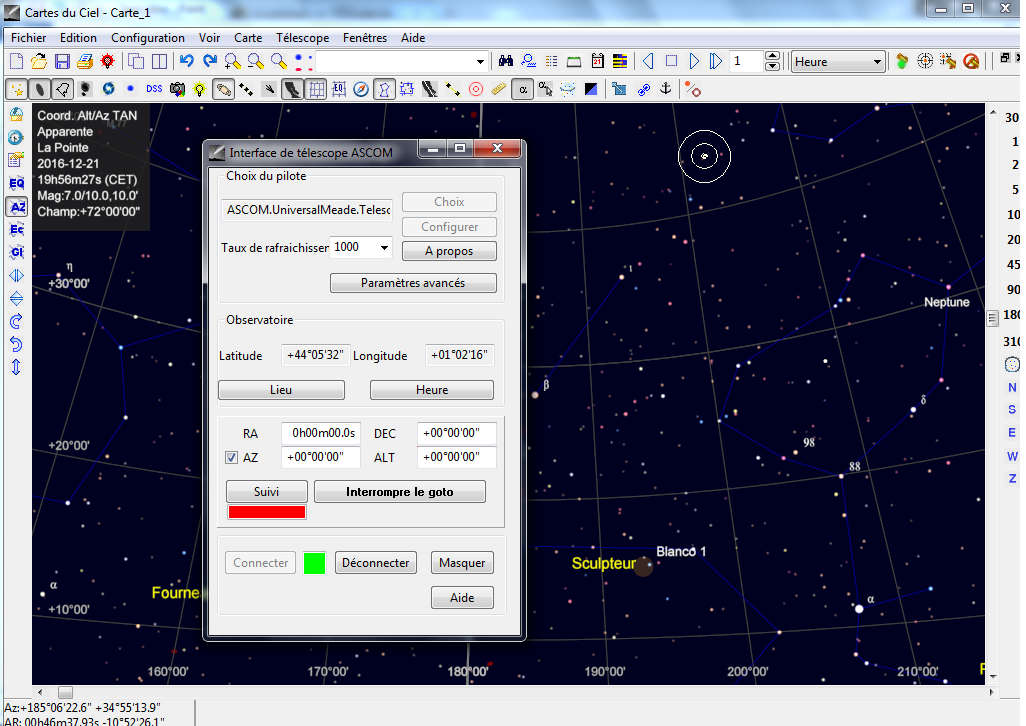The height and width of the screenshot is (726, 1026).
Task: Click the RA input field
Action: [x=320, y=433]
